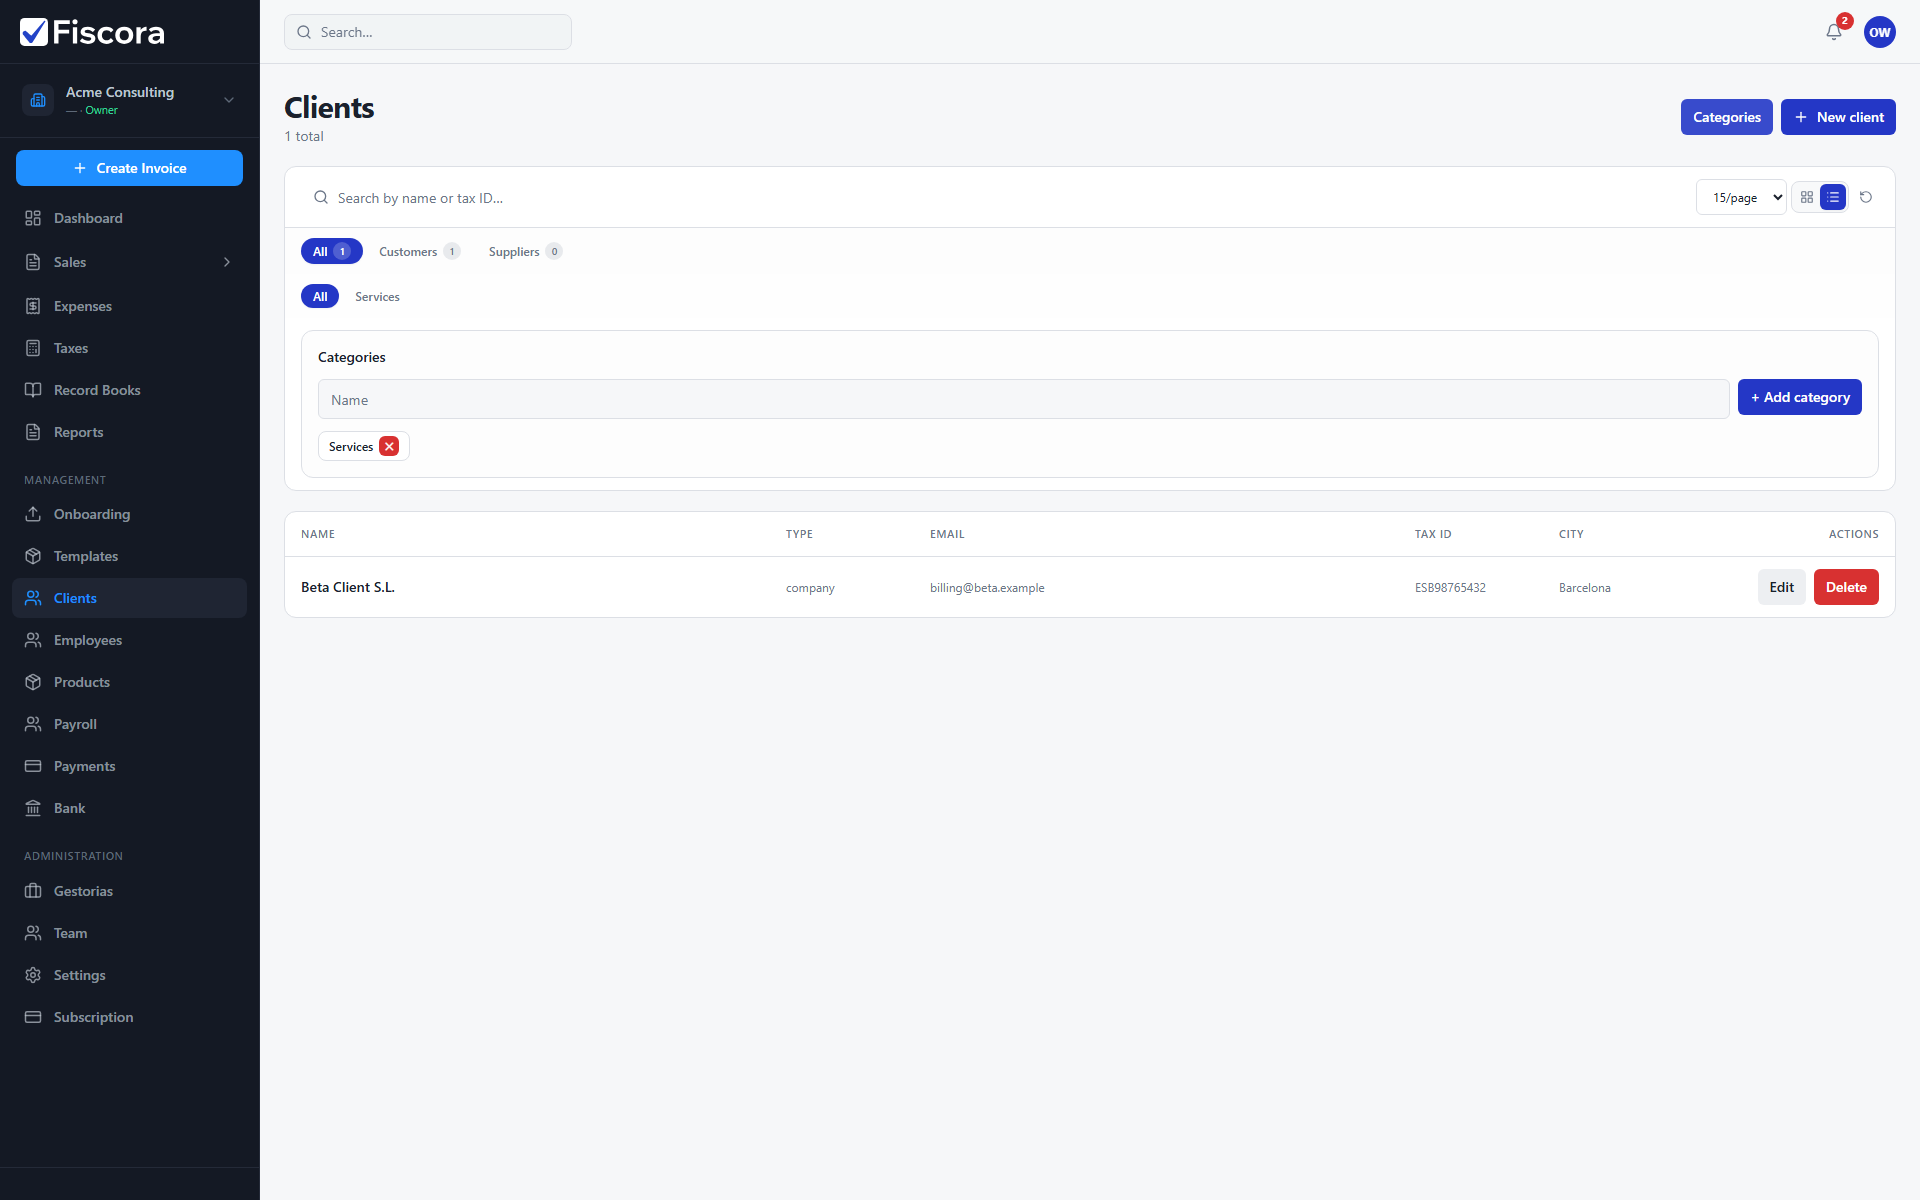This screenshot has height=1200, width=1920.
Task: Edit the Beta Client S.L. row
Action: pos(1781,587)
